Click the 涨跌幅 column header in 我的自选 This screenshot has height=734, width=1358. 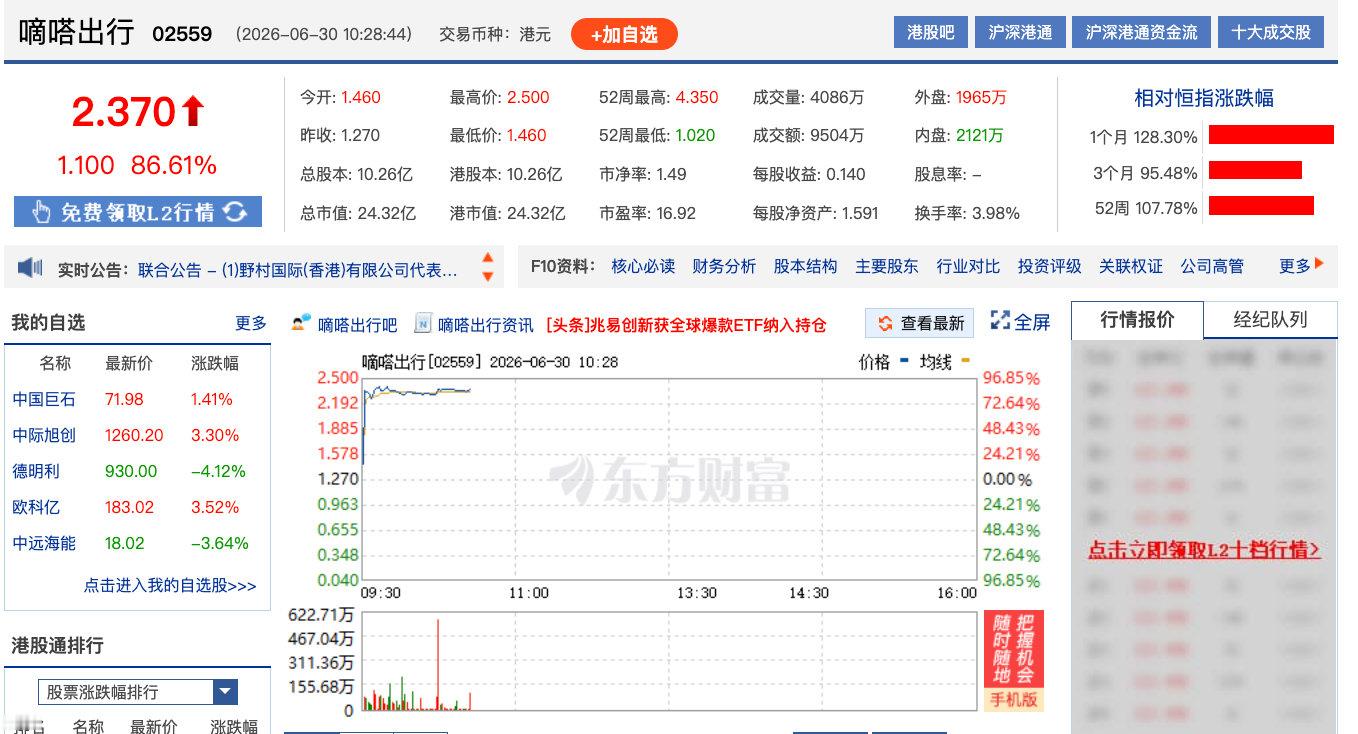(x=215, y=363)
